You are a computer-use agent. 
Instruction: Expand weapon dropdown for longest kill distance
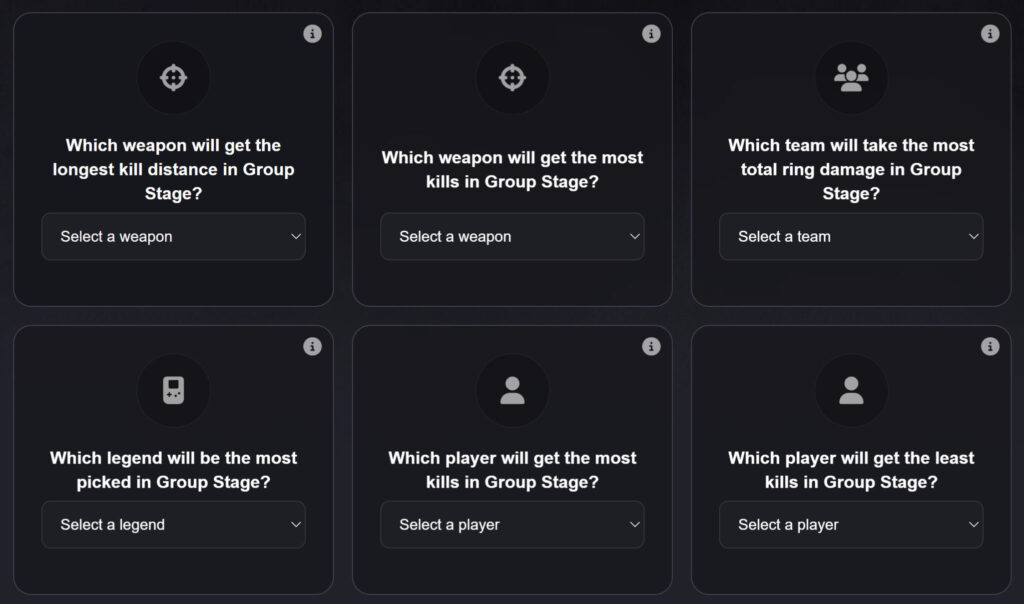point(173,237)
